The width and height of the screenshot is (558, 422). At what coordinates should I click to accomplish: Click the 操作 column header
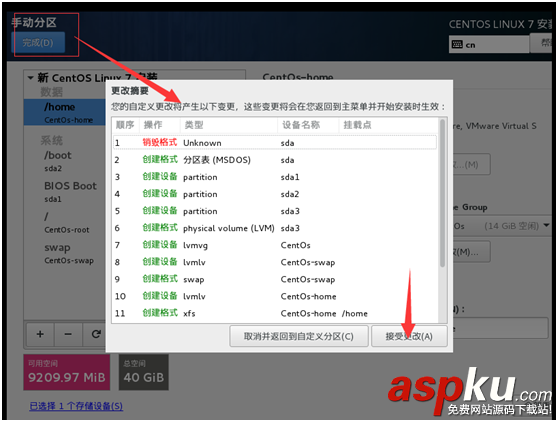point(160,125)
